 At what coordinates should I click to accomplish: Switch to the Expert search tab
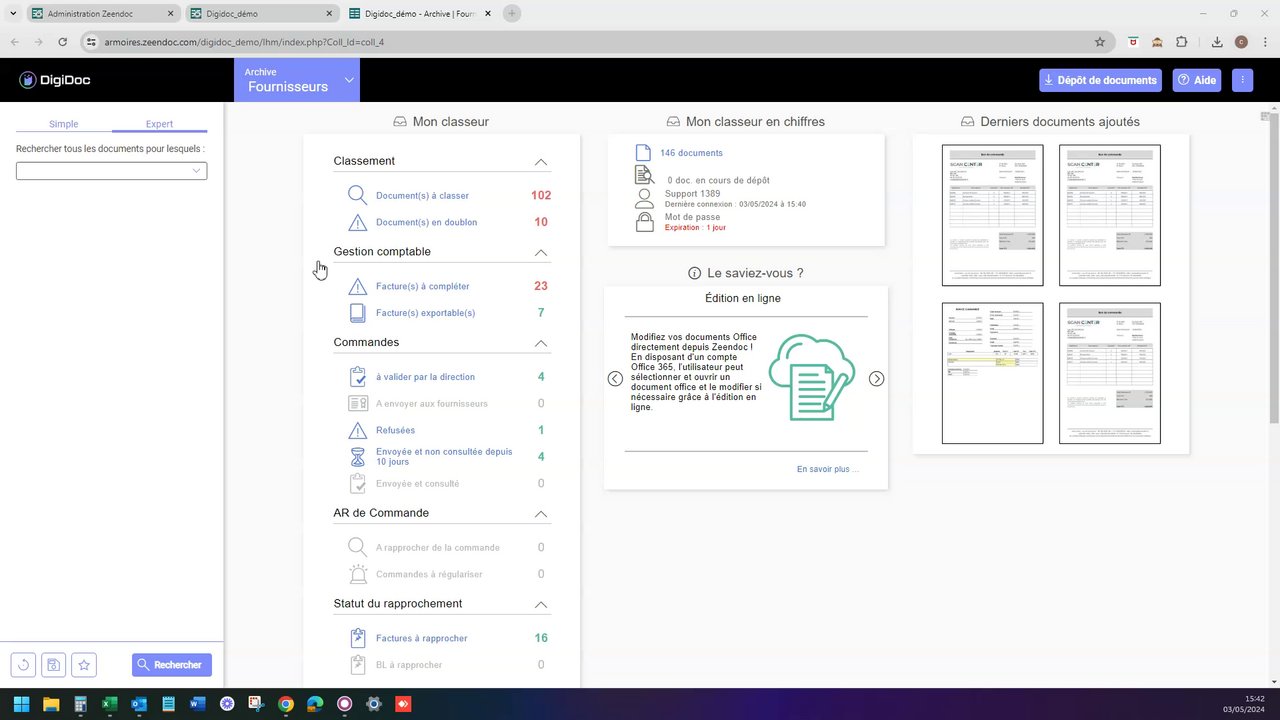(x=159, y=124)
